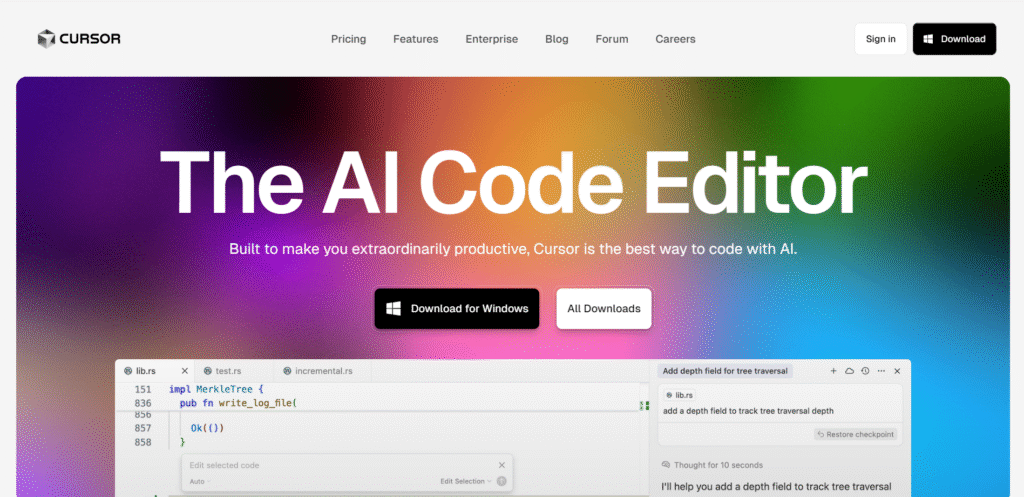Open All Downloads
The image size is (1024, 497).
(603, 309)
